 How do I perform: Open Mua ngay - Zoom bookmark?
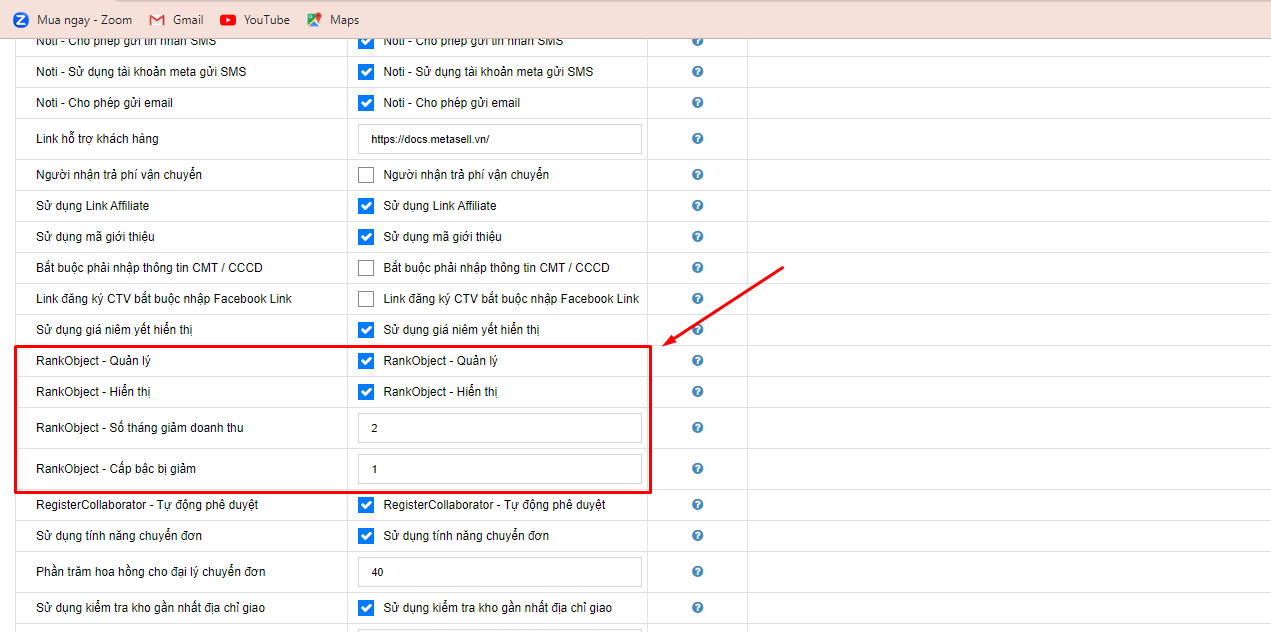tap(72, 20)
